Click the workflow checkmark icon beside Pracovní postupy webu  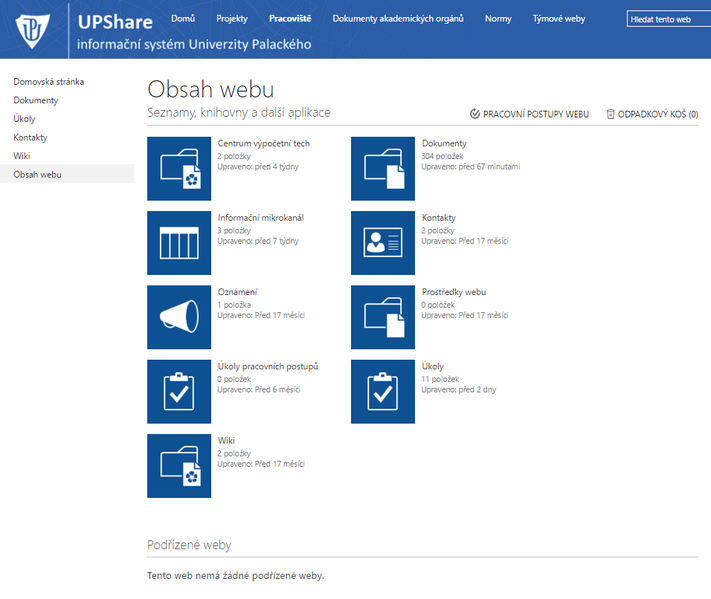[475, 114]
